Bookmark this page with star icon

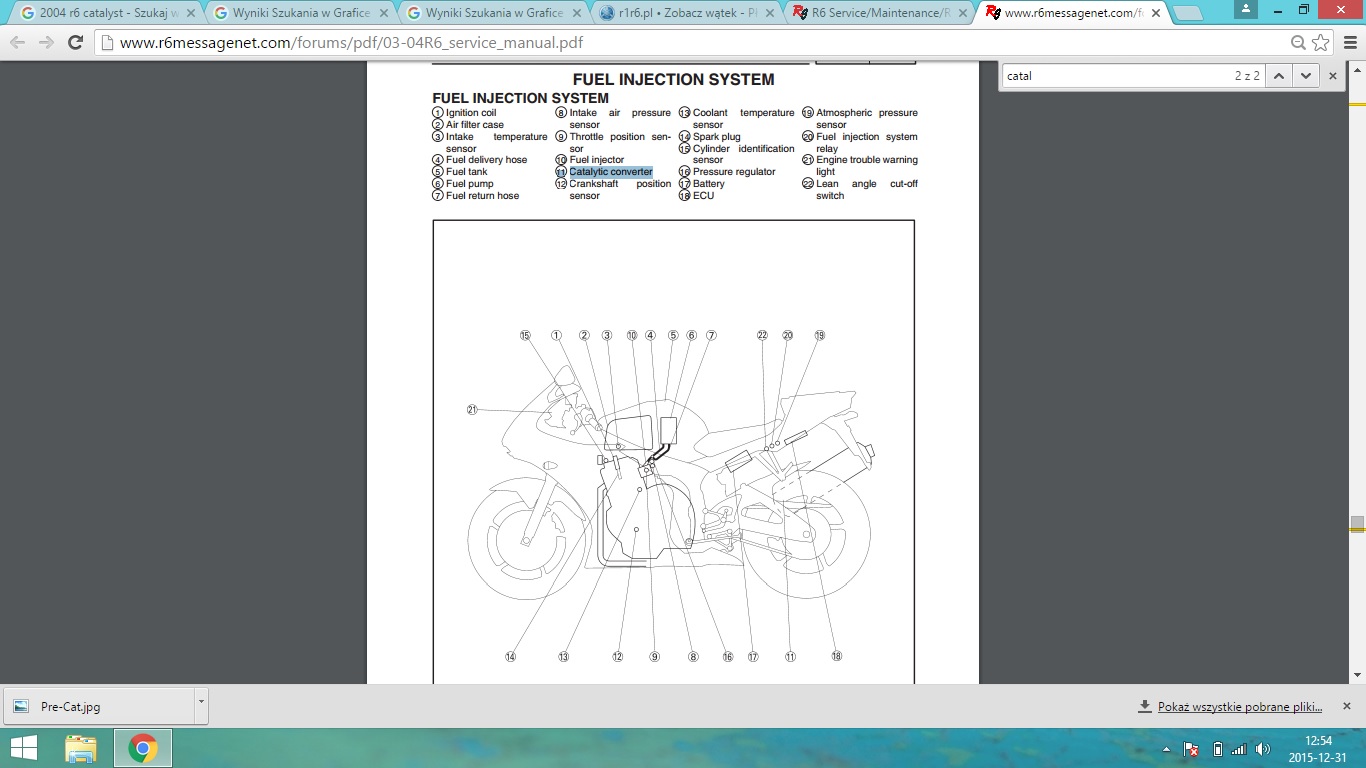[1321, 43]
